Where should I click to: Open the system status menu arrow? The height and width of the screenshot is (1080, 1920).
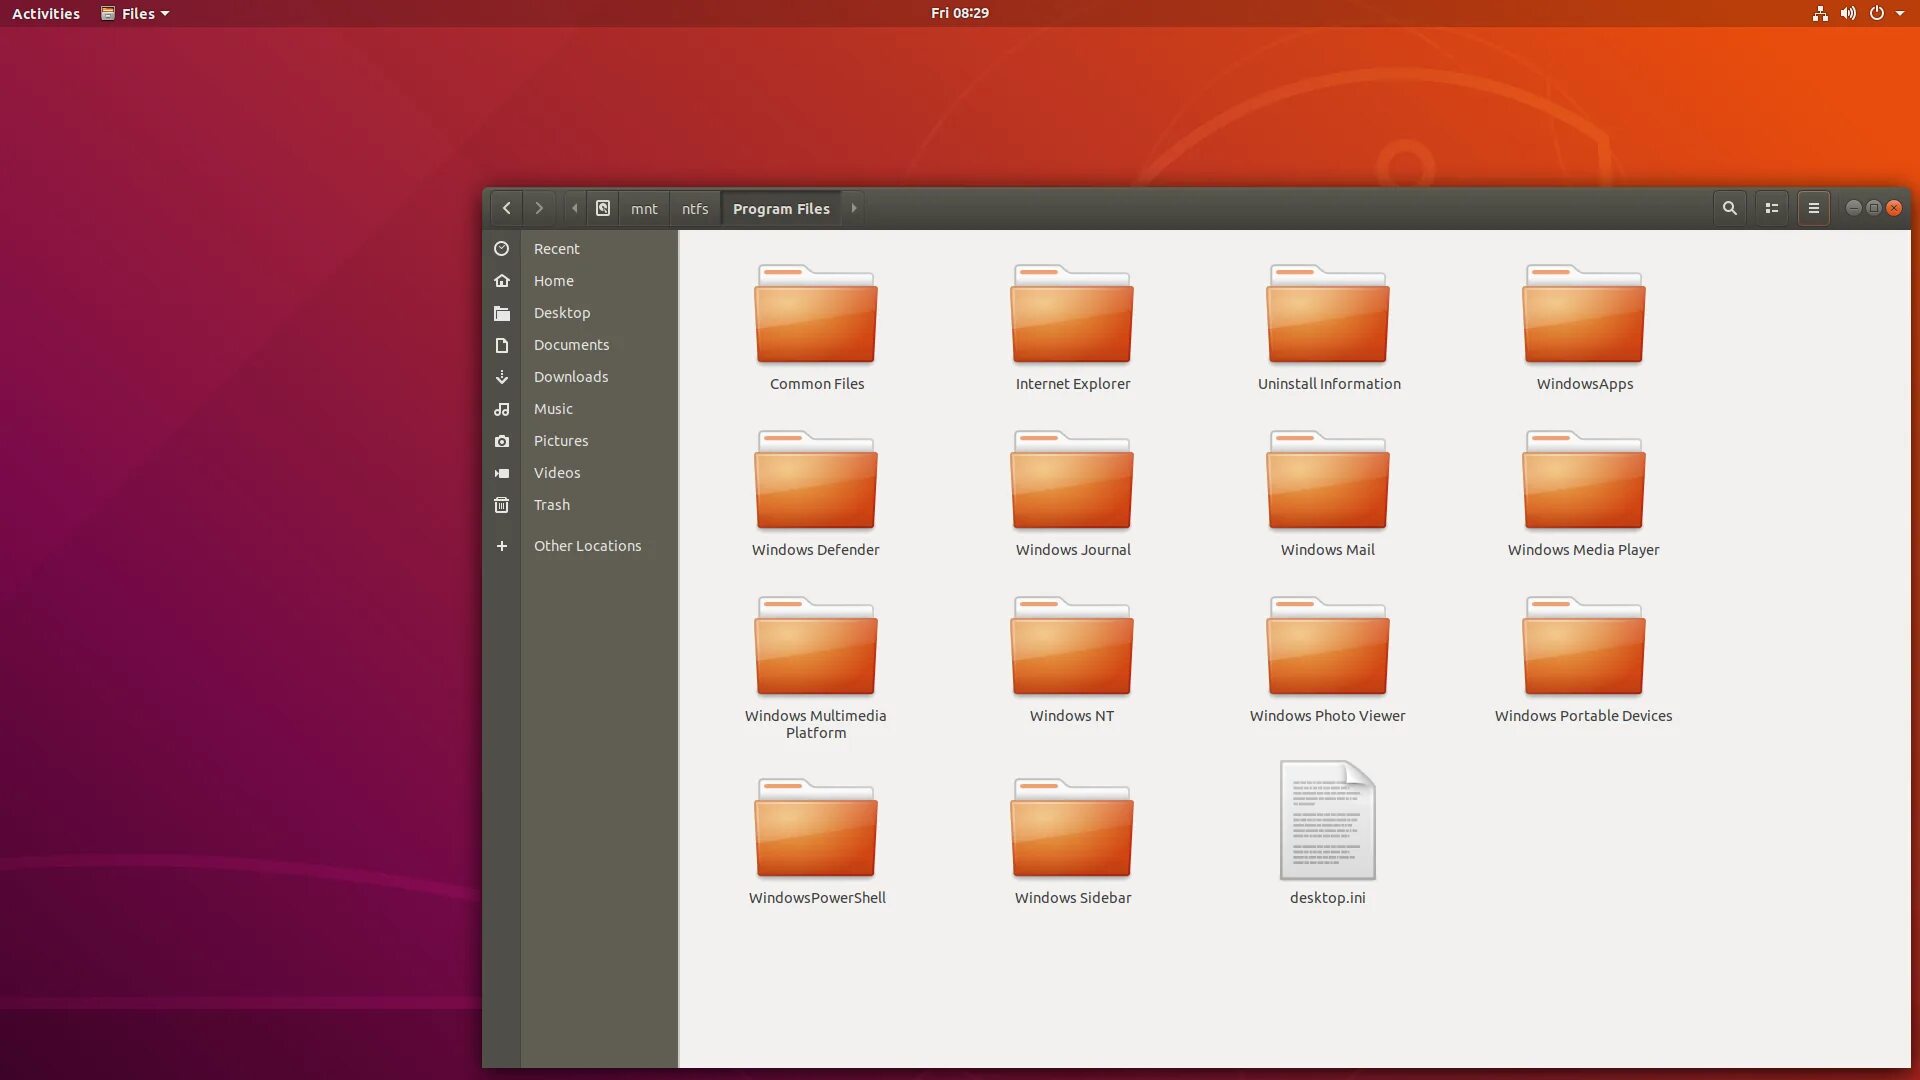tap(1900, 13)
